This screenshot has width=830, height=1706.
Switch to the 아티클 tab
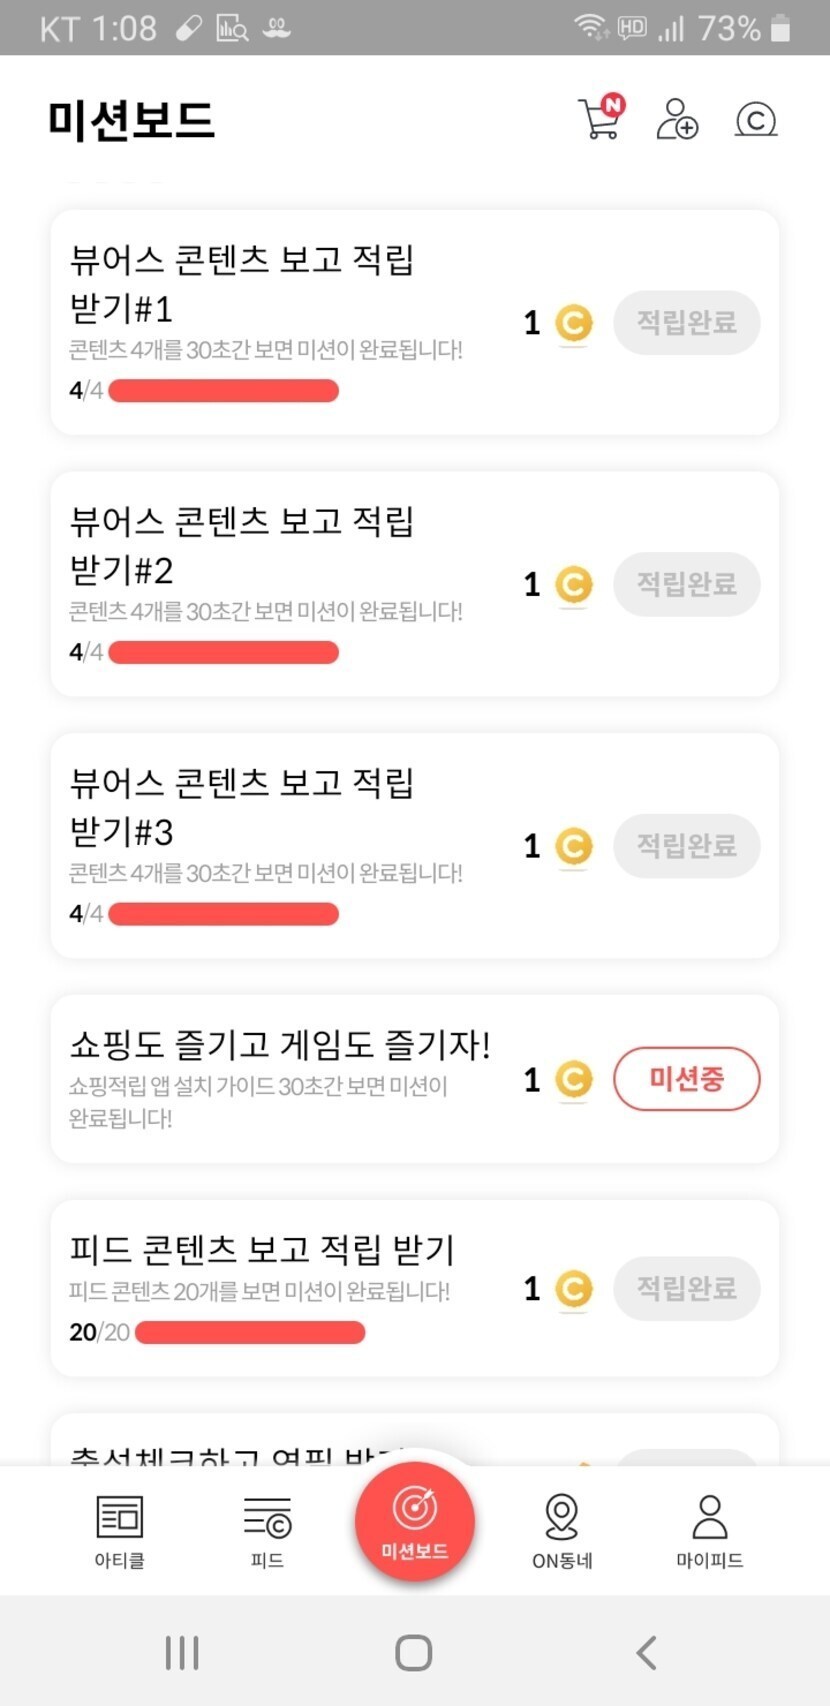click(120, 1531)
